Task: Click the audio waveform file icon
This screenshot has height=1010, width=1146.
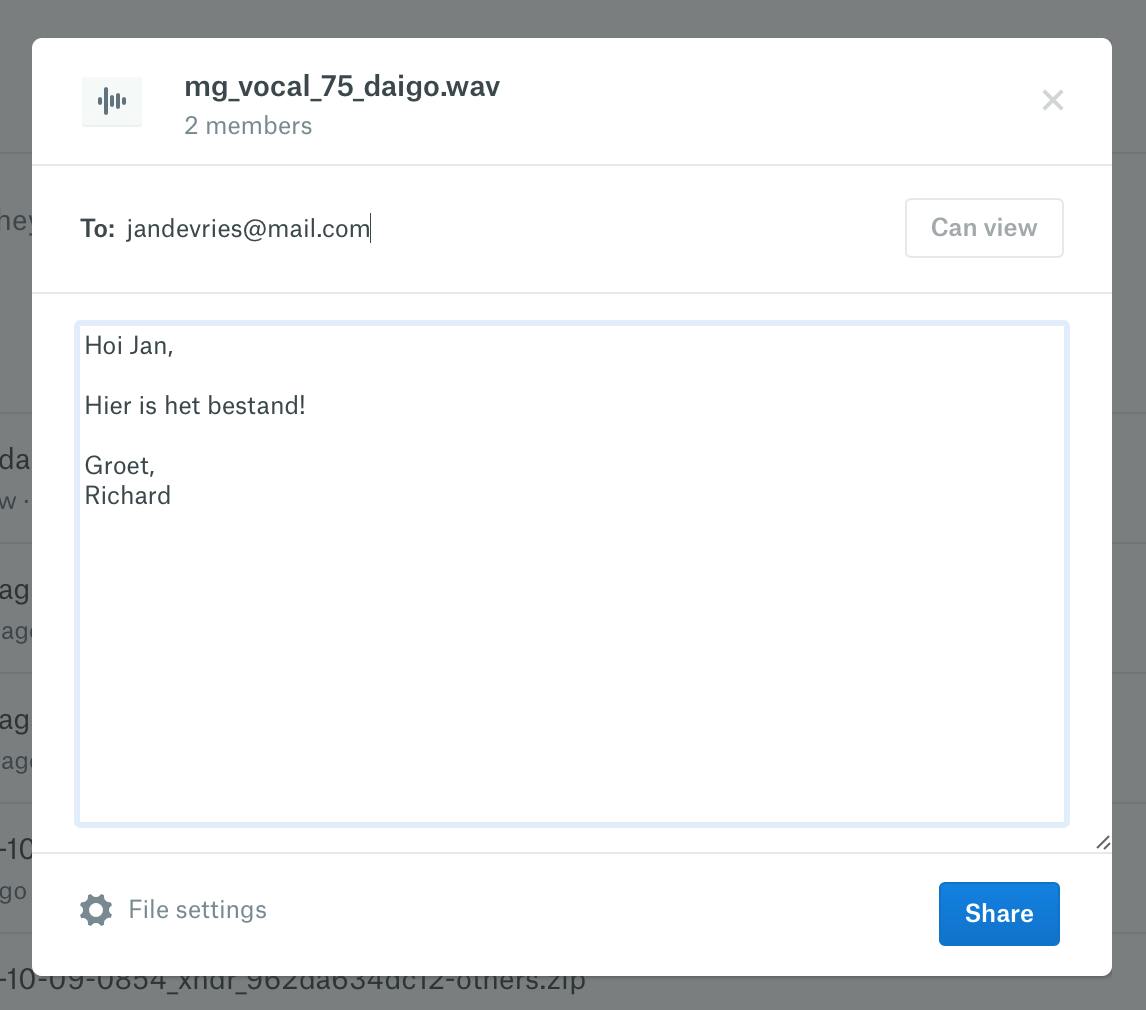Action: (112, 101)
